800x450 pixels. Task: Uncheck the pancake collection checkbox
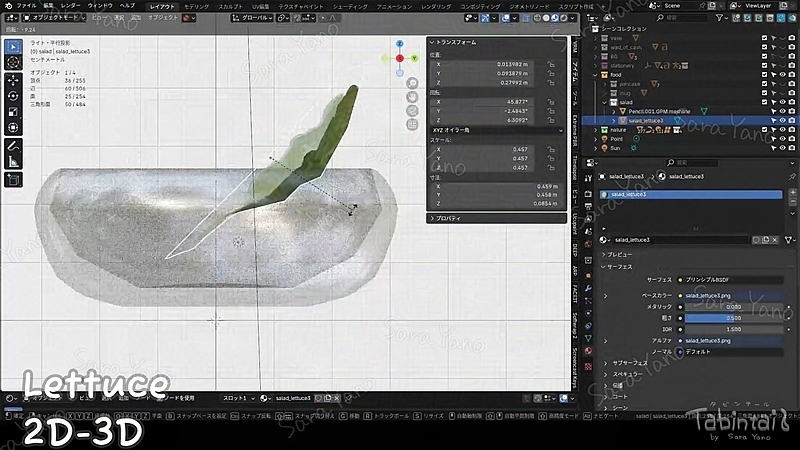(x=764, y=84)
